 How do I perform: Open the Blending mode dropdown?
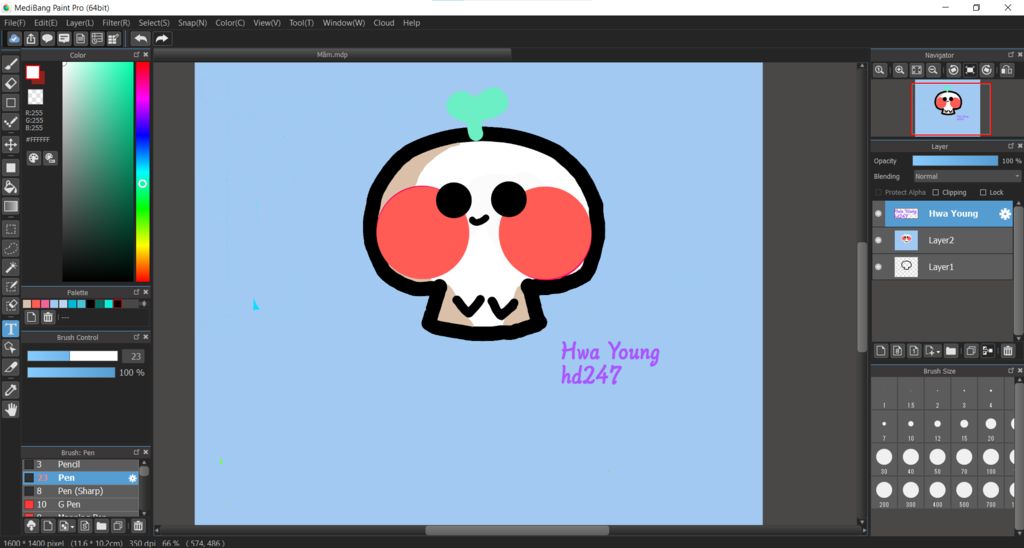[967, 176]
